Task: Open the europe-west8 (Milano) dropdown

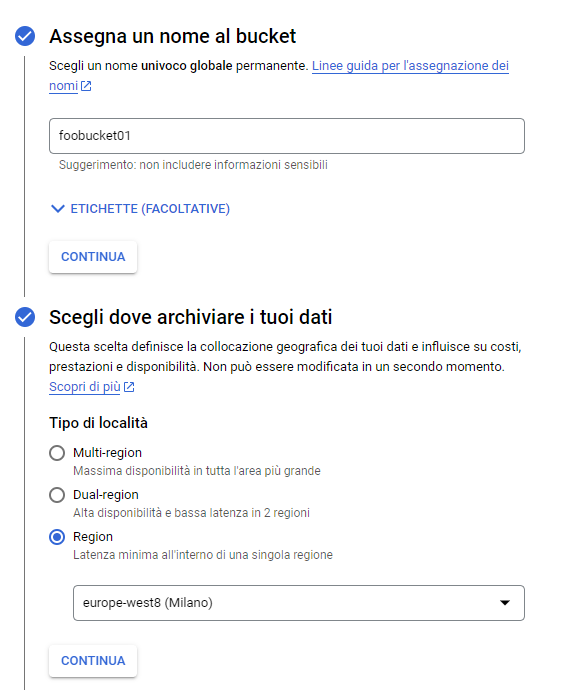Action: tap(299, 603)
